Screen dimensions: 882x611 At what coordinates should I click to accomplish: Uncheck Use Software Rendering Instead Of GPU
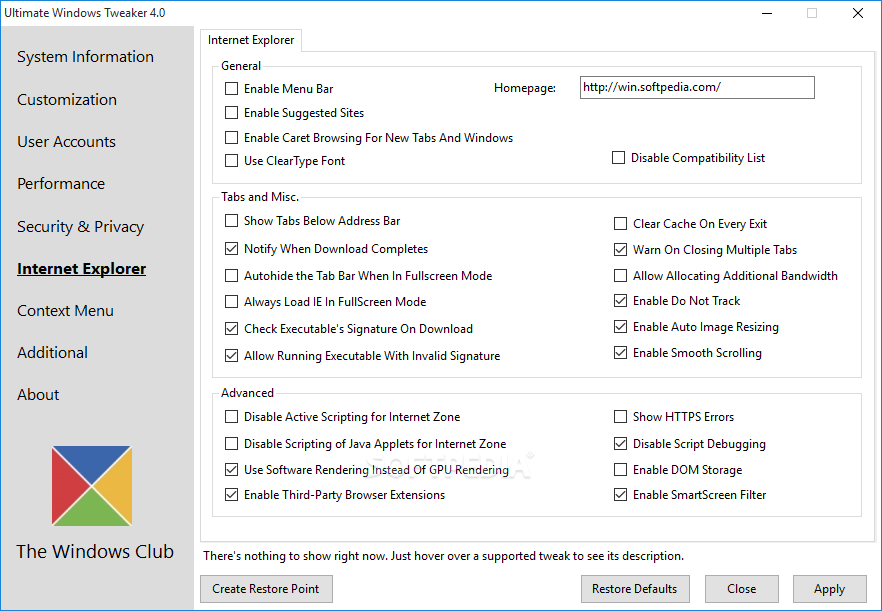tap(231, 470)
